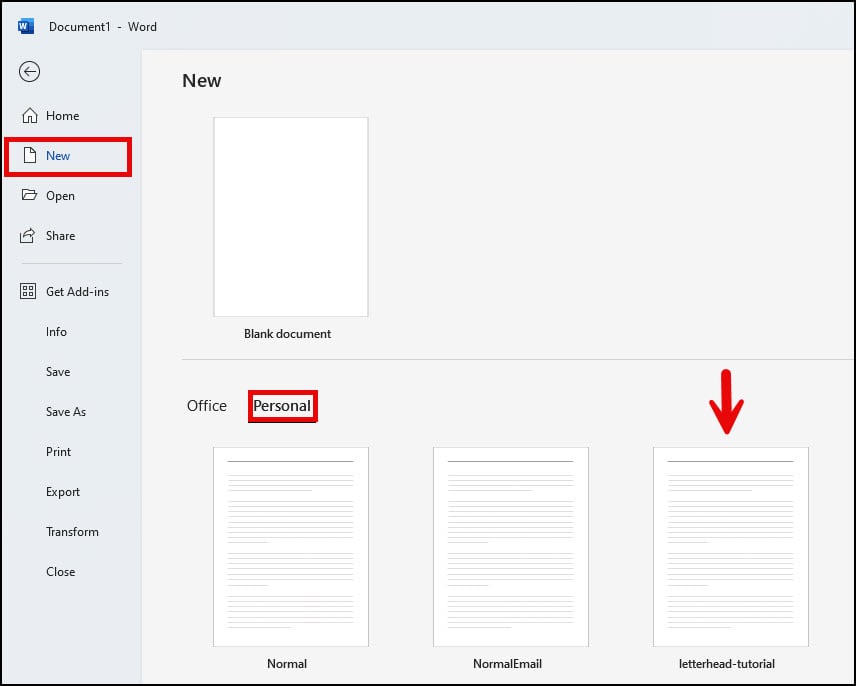Open the Normal template thumbnail
The height and width of the screenshot is (686, 856).
pos(290,546)
